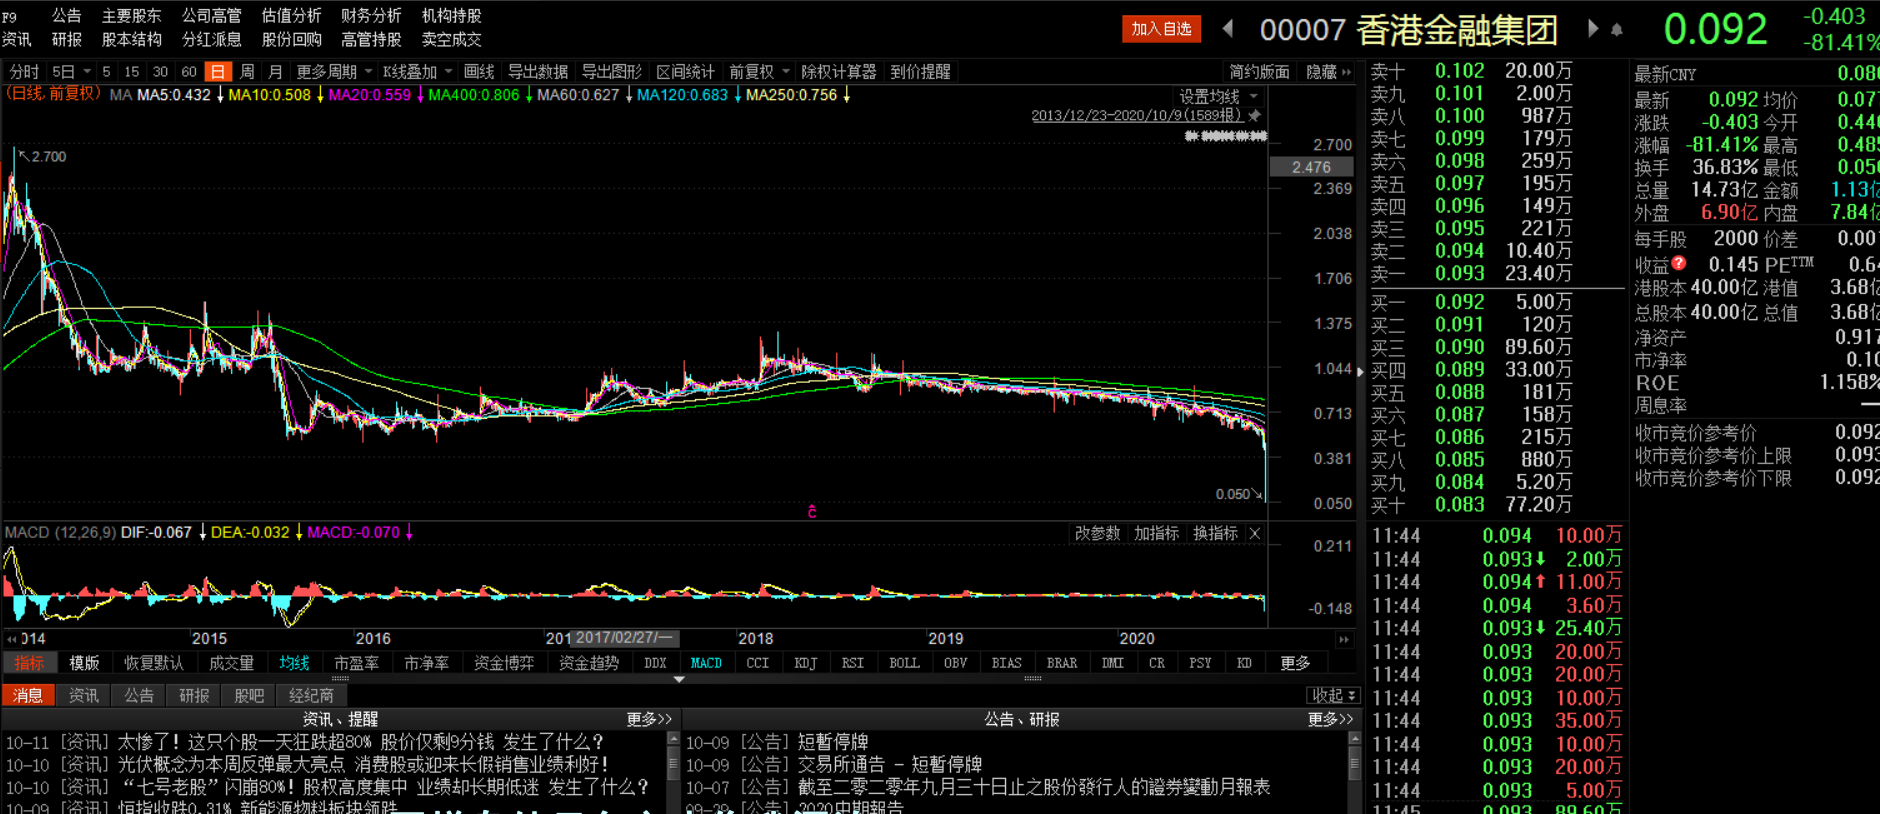Select the RSI indicator tab
The height and width of the screenshot is (814, 1880).
click(853, 663)
